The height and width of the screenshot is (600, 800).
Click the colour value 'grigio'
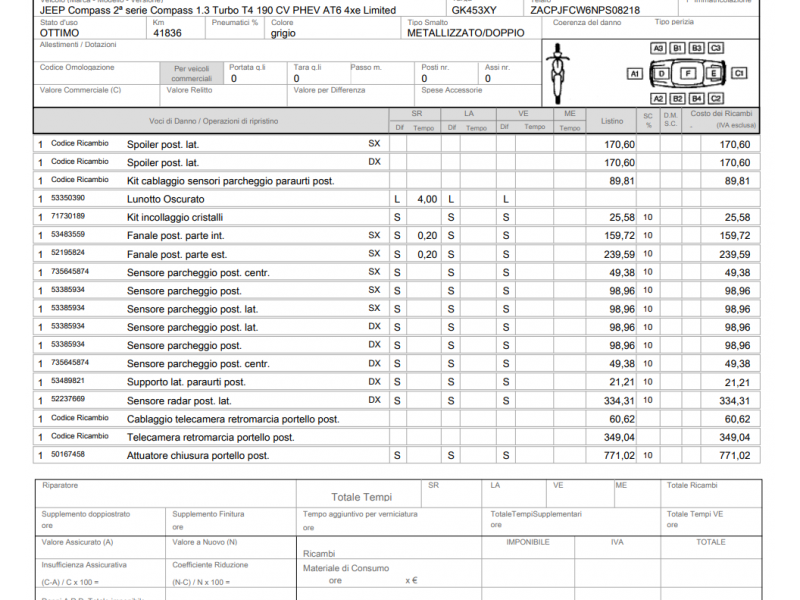(283, 33)
